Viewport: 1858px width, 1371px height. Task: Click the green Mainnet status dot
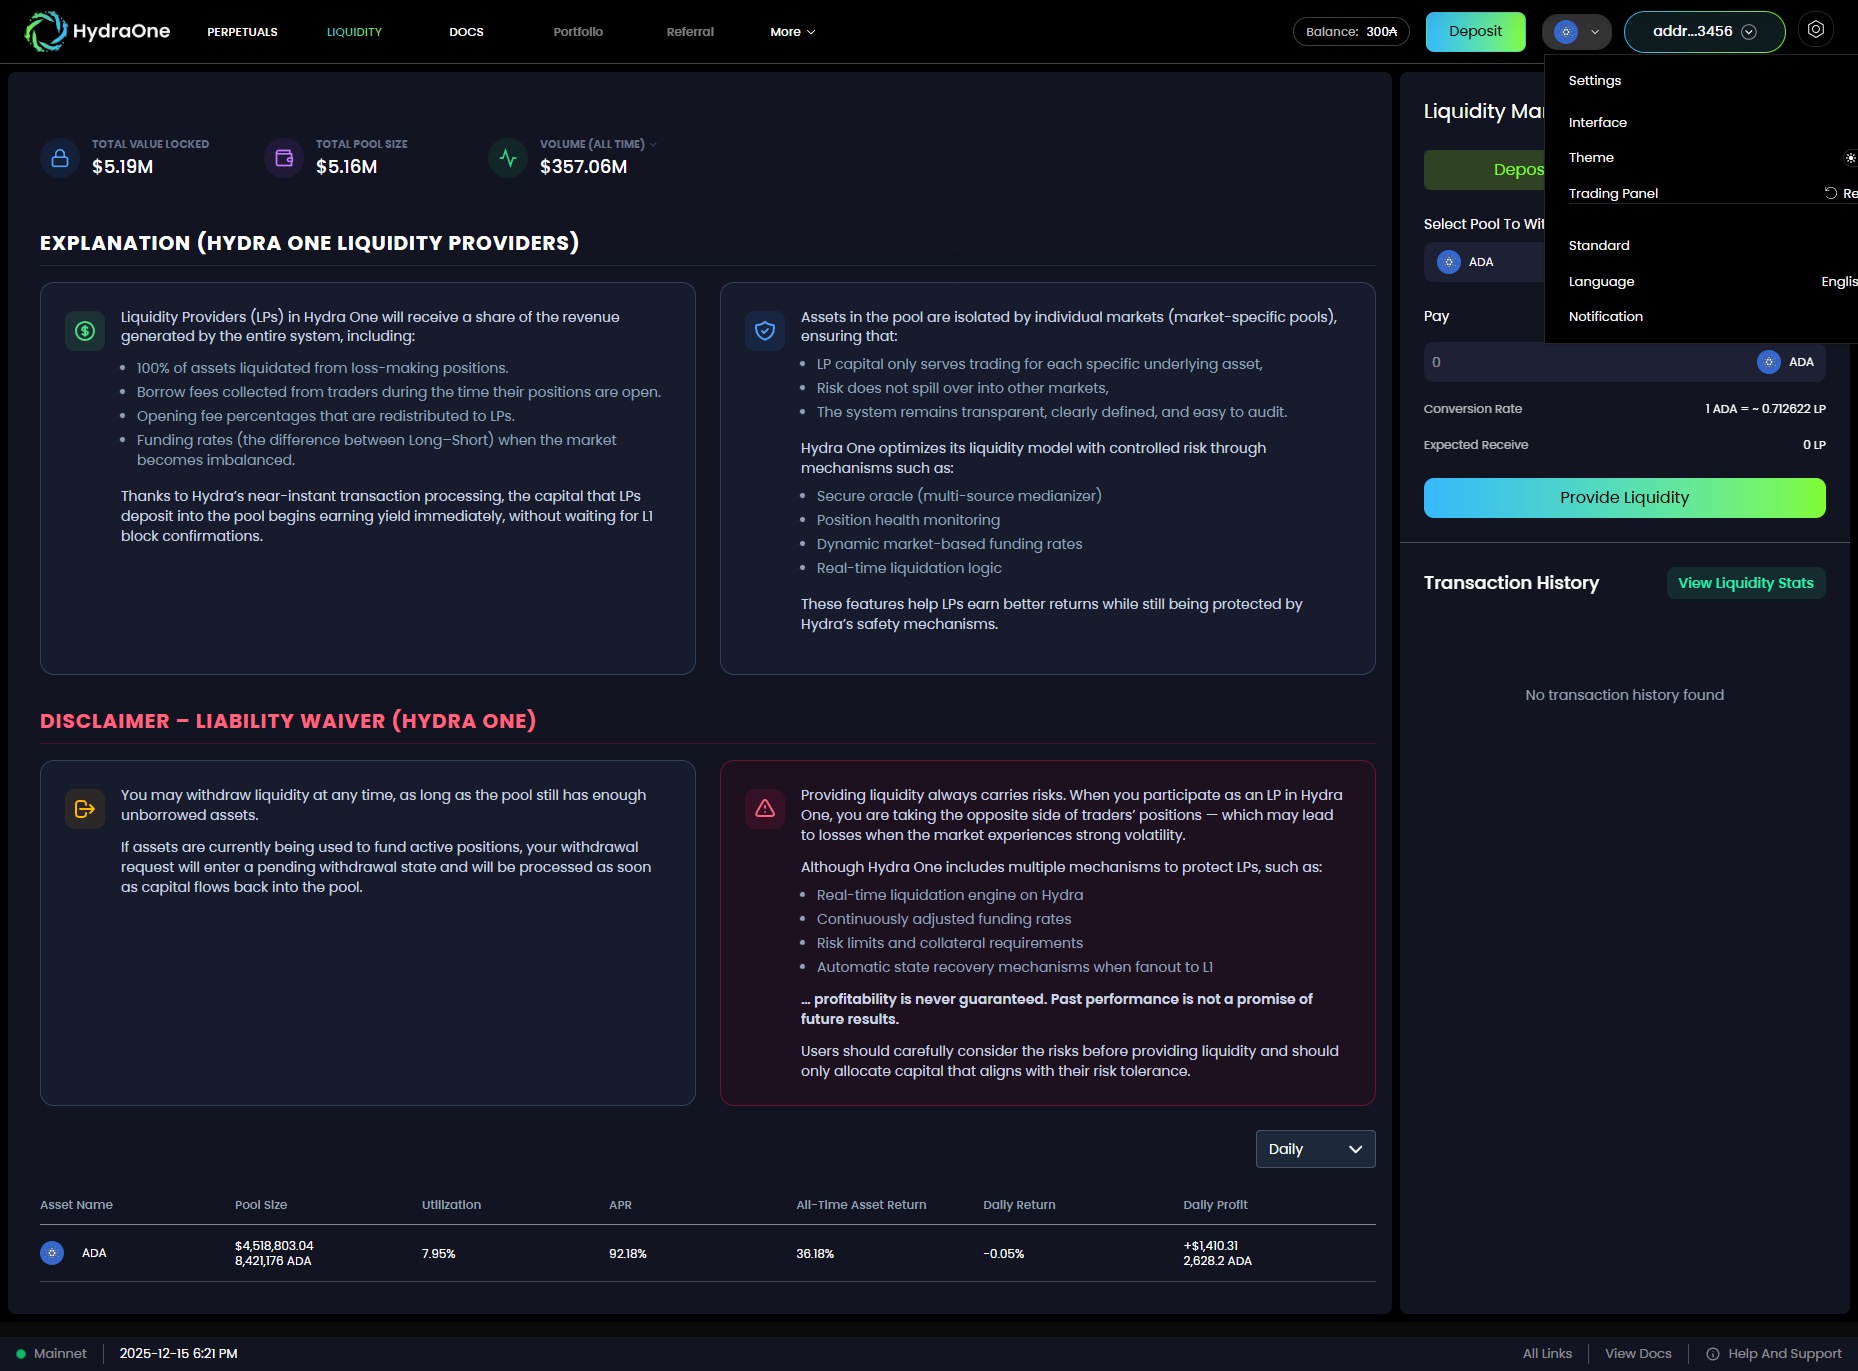[x=21, y=1354]
